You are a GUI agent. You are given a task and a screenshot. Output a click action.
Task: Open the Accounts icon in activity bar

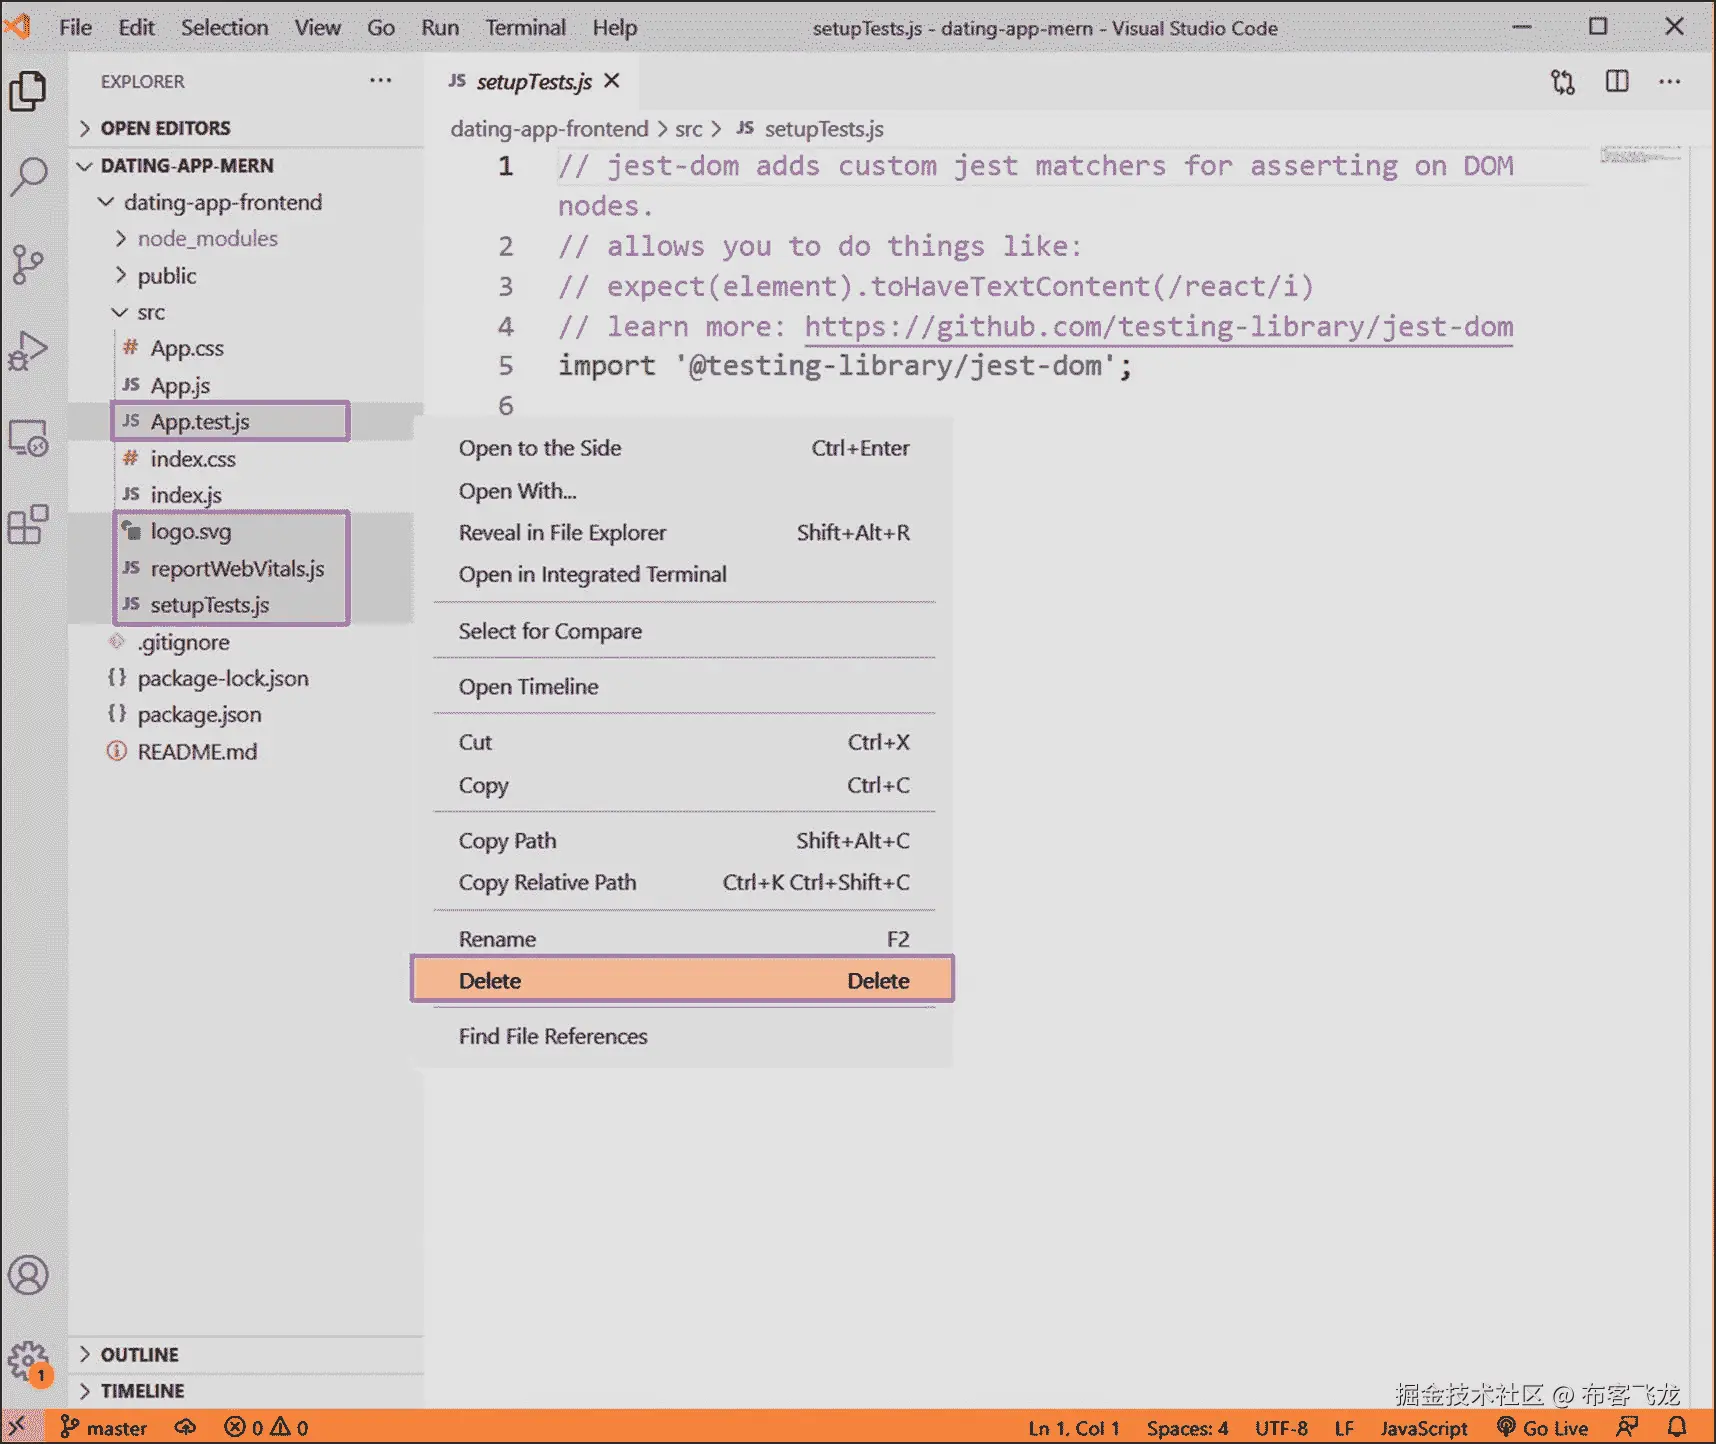point(28,1275)
